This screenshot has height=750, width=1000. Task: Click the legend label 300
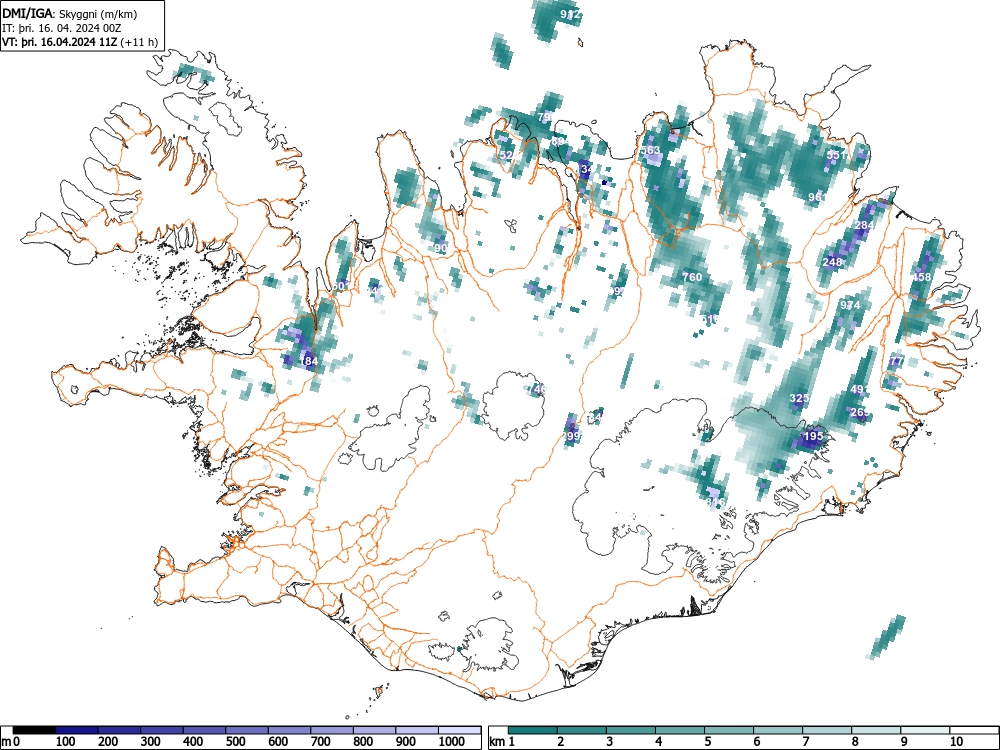pyautogui.click(x=150, y=742)
